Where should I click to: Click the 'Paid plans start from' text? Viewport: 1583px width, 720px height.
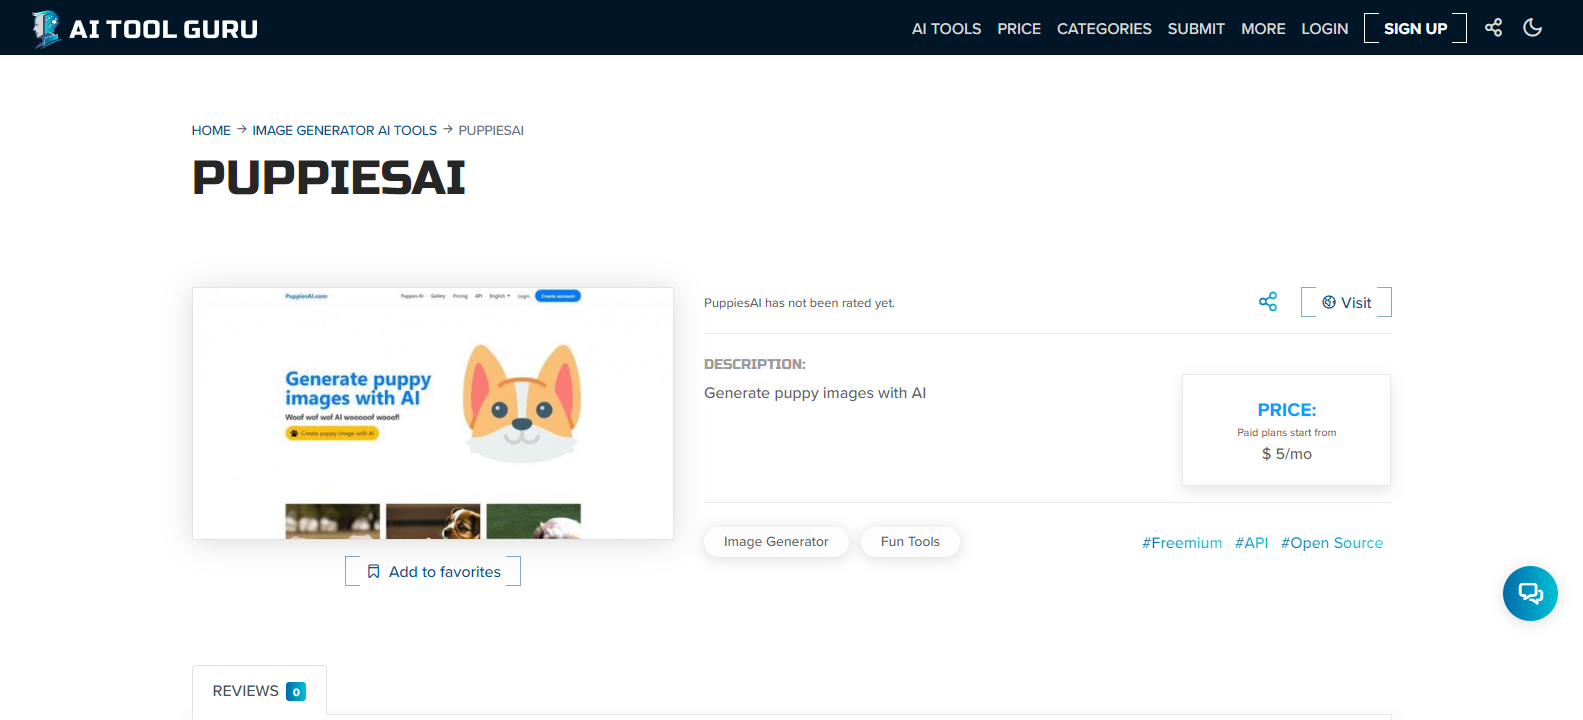point(1287,432)
